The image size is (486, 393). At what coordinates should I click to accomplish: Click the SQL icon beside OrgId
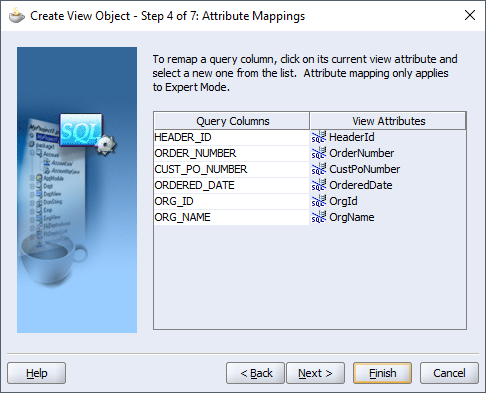[x=319, y=201]
